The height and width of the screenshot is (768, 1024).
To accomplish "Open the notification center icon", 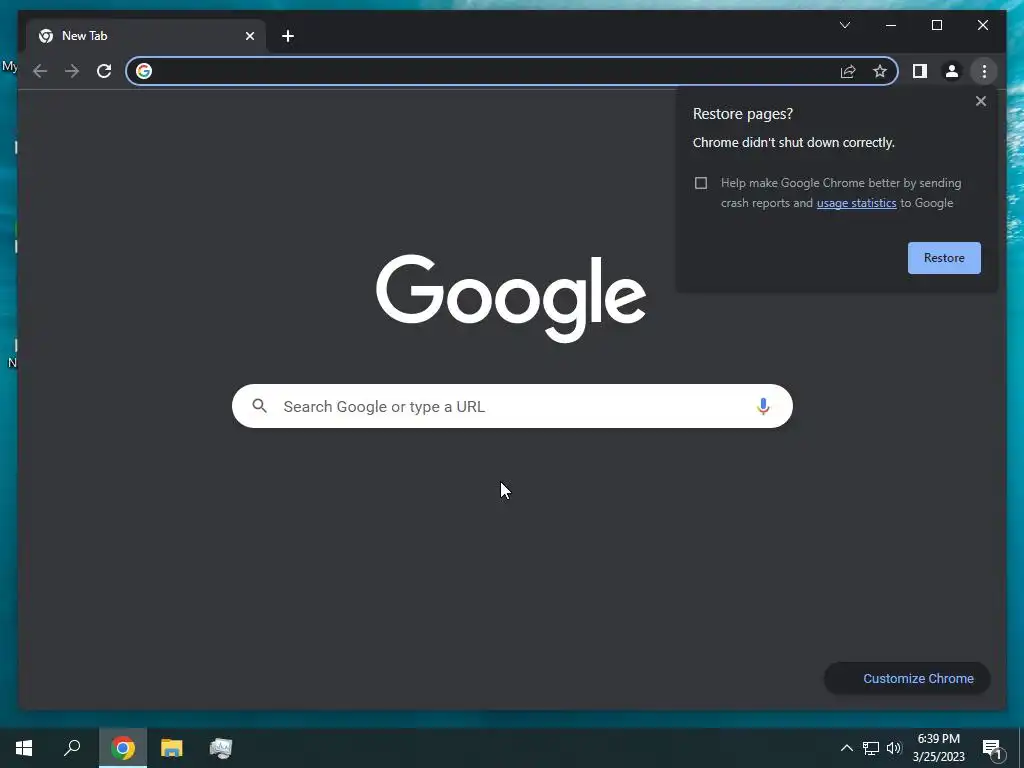I will (992, 750).
